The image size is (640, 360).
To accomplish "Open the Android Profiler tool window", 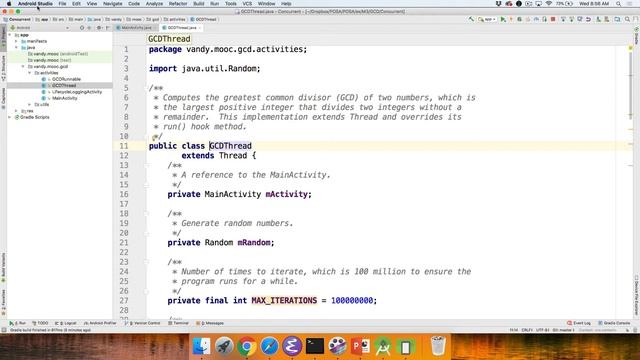I will tap(100, 323).
